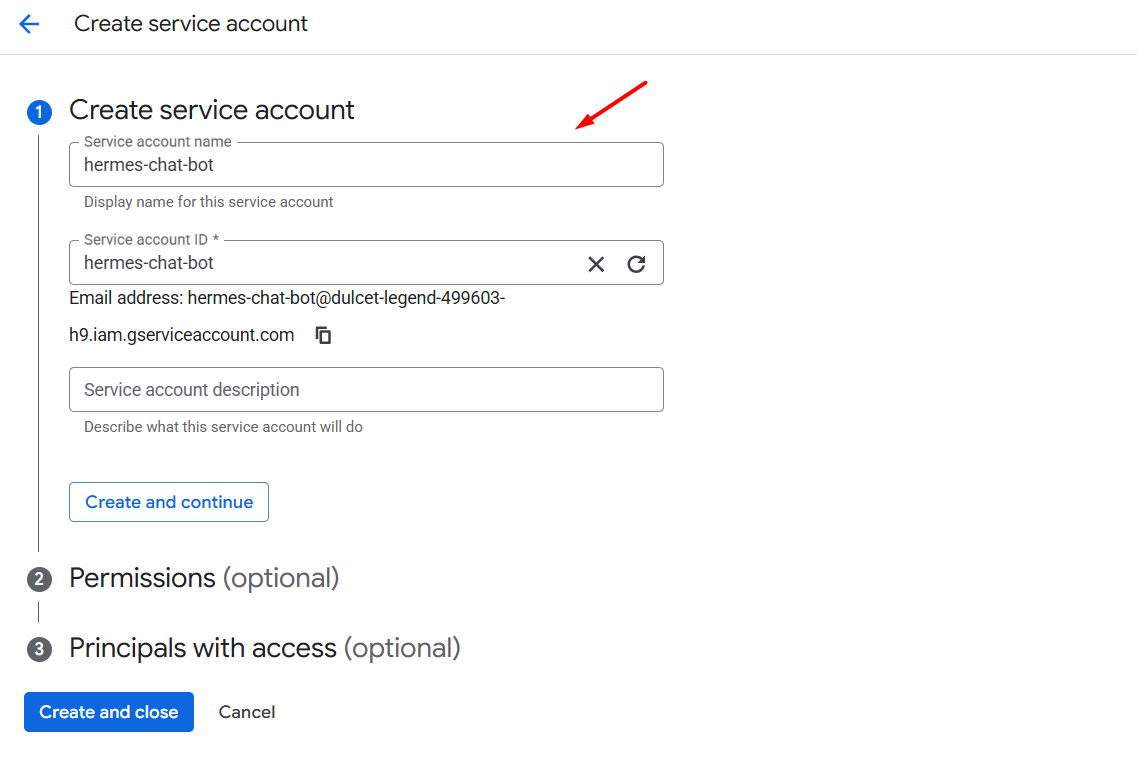Select step 1 Create service account heading
The width and height of the screenshot is (1137, 776).
click(x=212, y=110)
